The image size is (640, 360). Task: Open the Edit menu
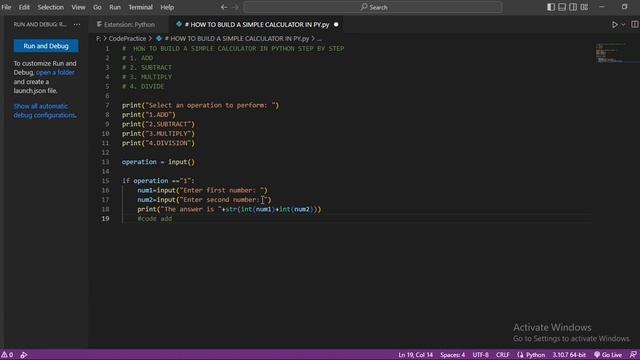tap(24, 7)
